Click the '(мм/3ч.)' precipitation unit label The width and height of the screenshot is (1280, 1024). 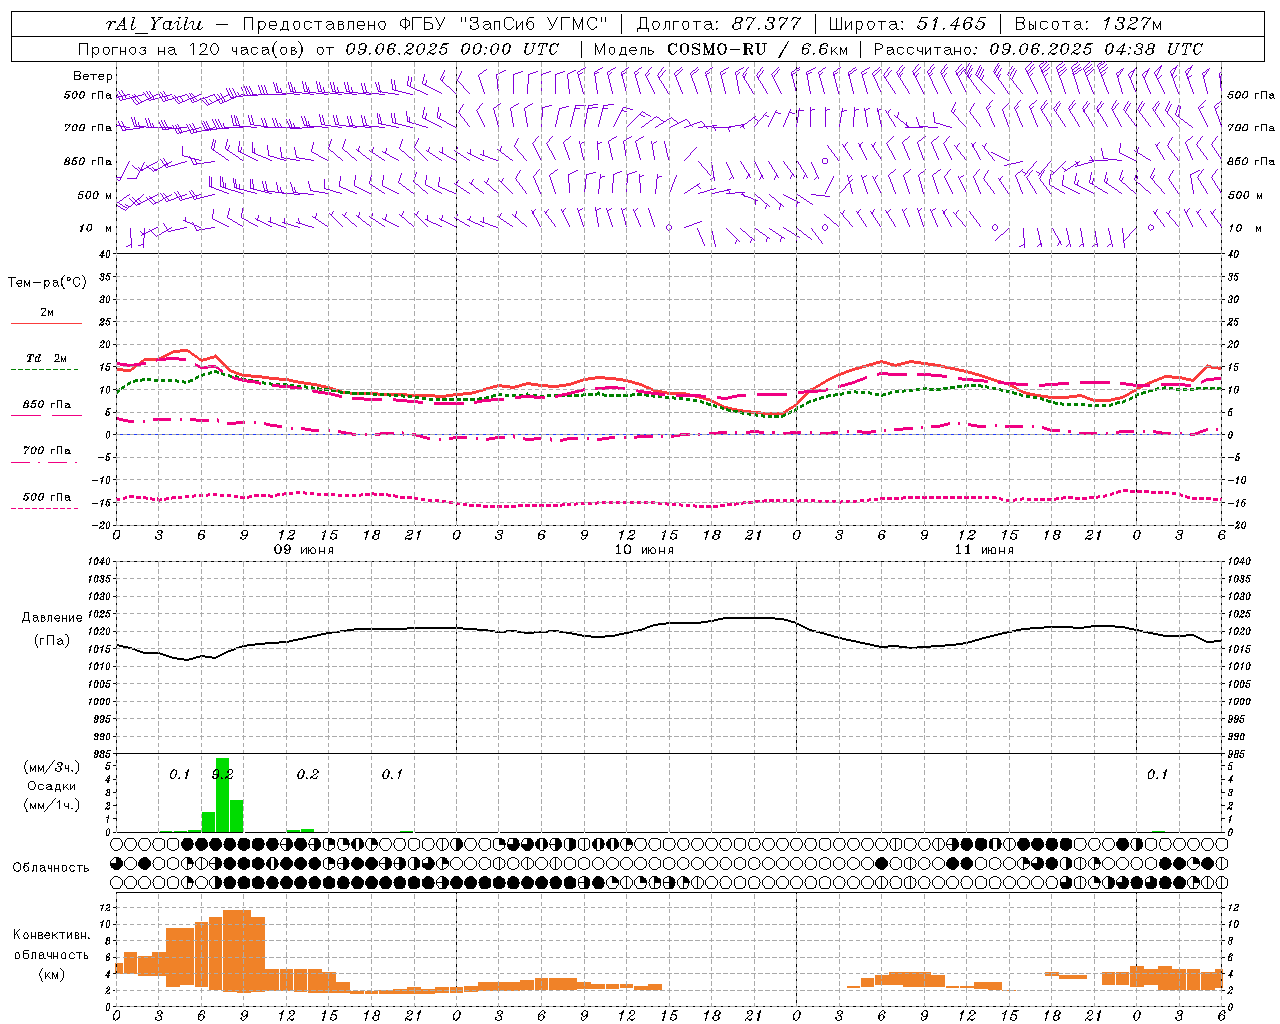(x=51, y=768)
